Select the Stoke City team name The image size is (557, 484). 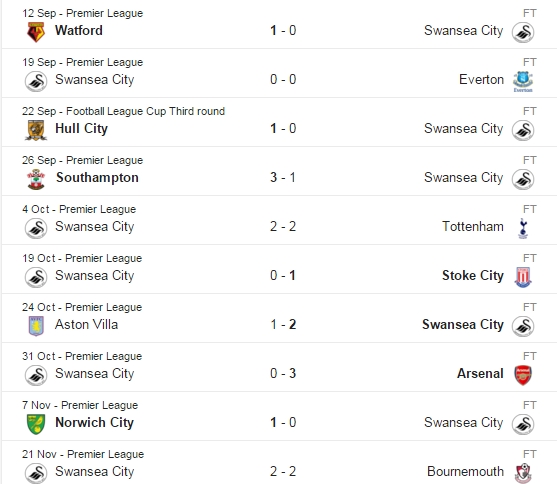click(x=473, y=275)
